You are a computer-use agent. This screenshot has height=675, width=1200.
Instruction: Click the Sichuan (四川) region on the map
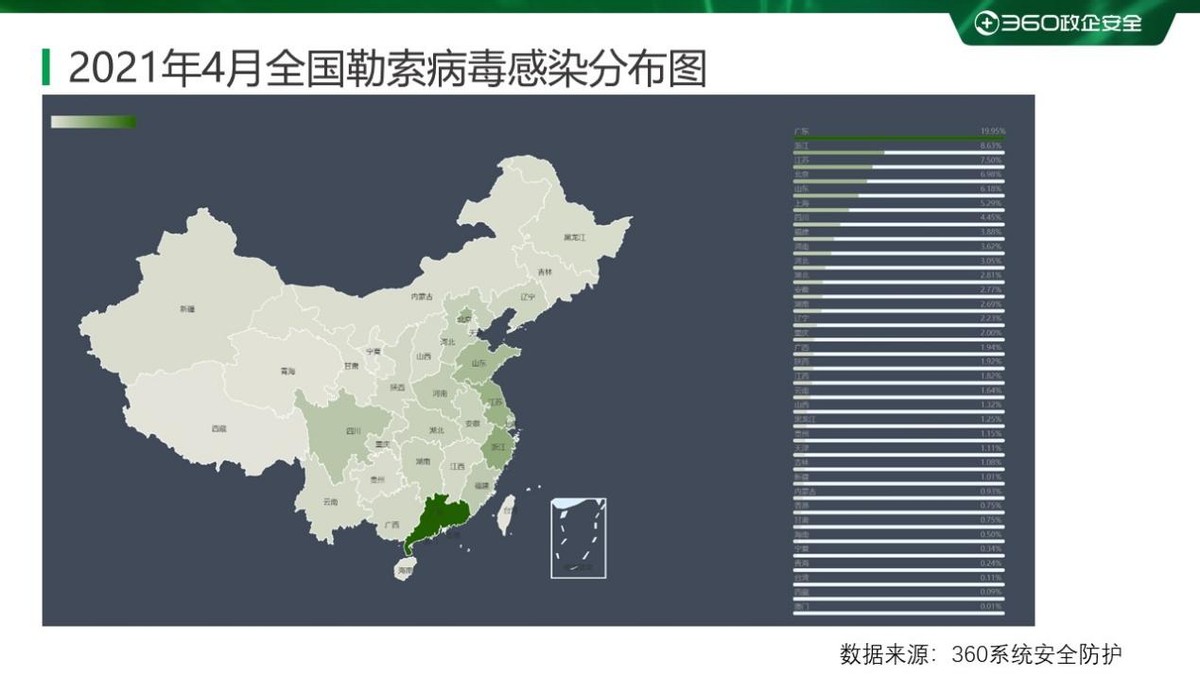coord(355,430)
